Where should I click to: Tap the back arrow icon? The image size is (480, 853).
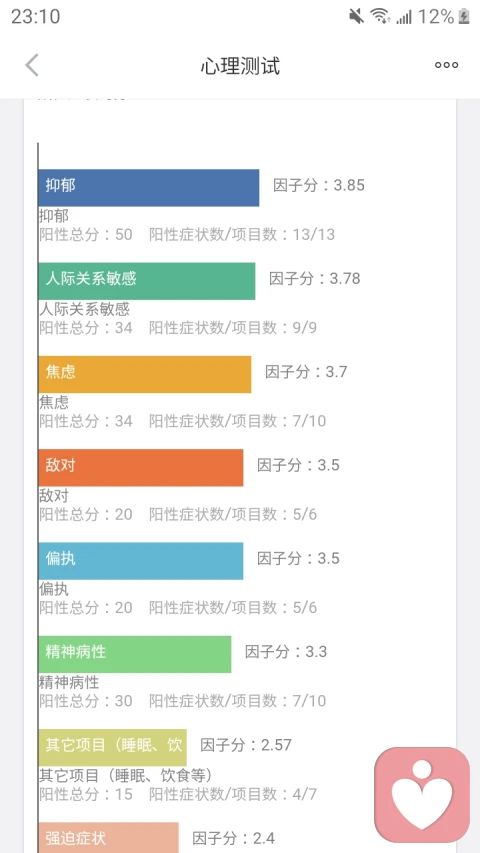click(32, 65)
